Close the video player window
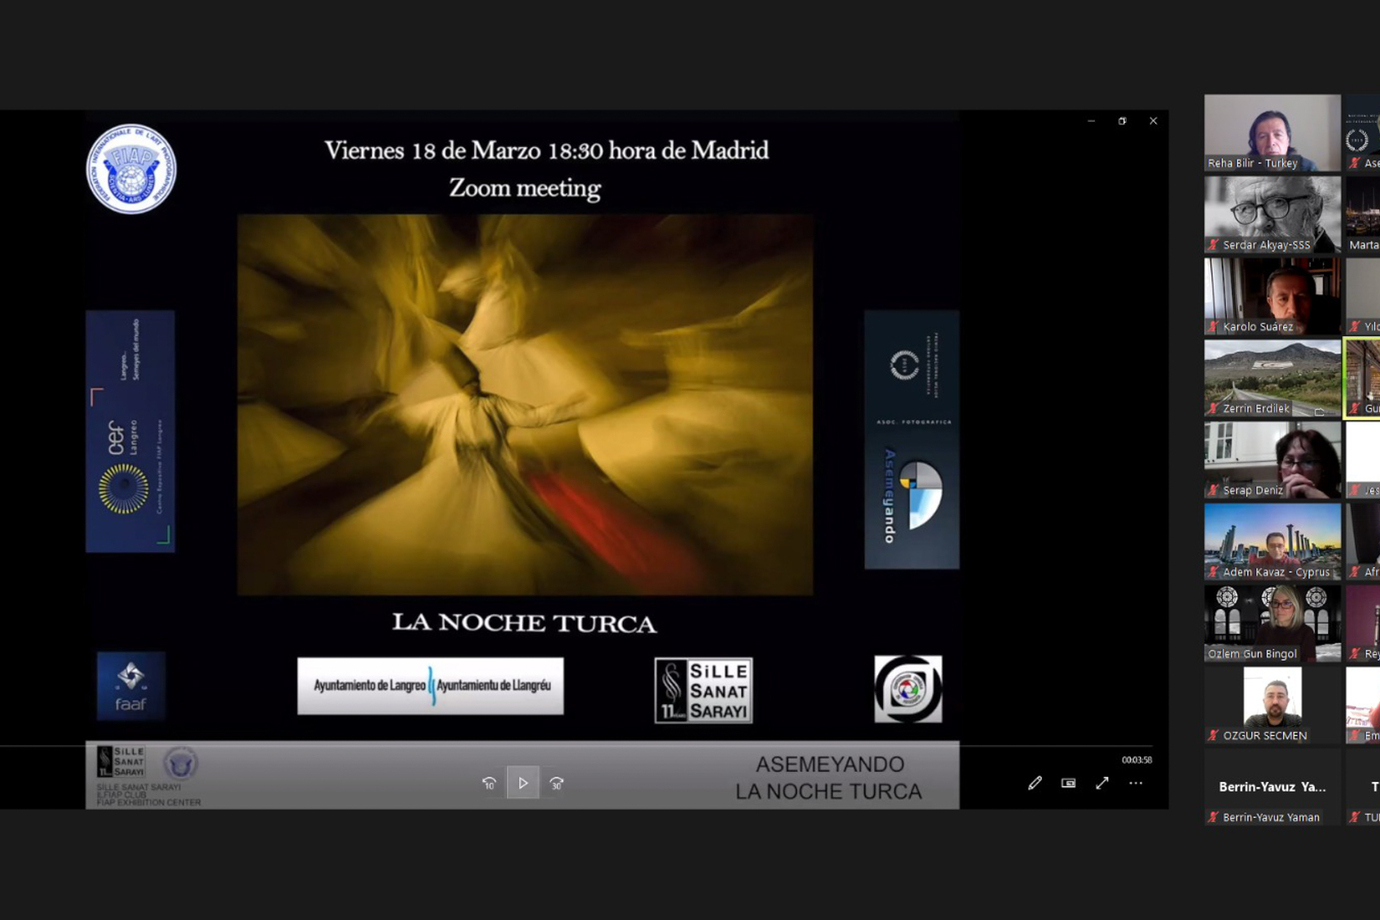This screenshot has height=920, width=1380. click(1153, 121)
